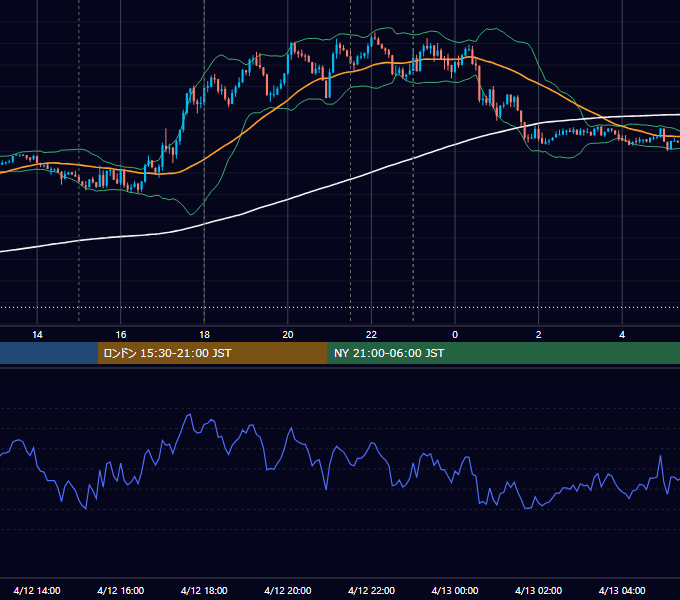Click the 4/12 22:00 label on the lower time axis
This screenshot has height=600, width=680.
coord(372,590)
